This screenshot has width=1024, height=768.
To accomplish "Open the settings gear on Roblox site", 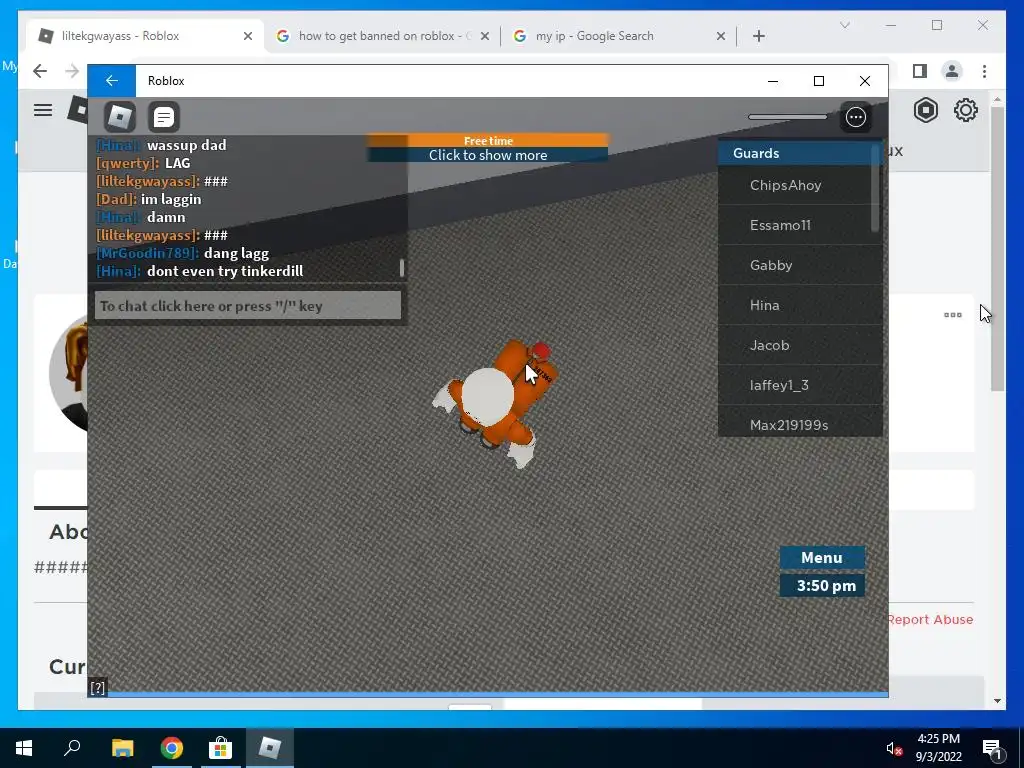I will tap(965, 110).
